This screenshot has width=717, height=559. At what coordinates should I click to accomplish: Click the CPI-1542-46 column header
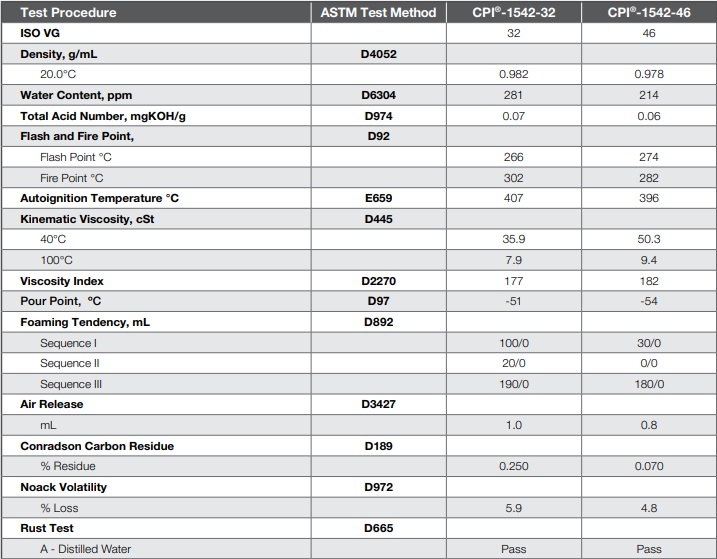[x=648, y=12]
